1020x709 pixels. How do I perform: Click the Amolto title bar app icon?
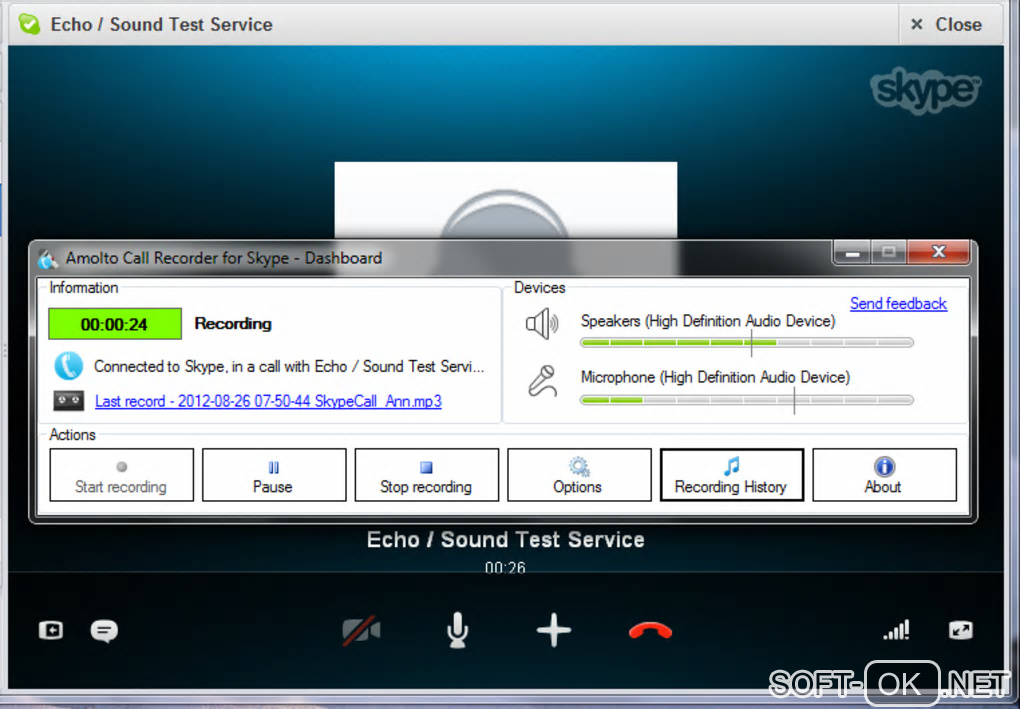(x=47, y=258)
